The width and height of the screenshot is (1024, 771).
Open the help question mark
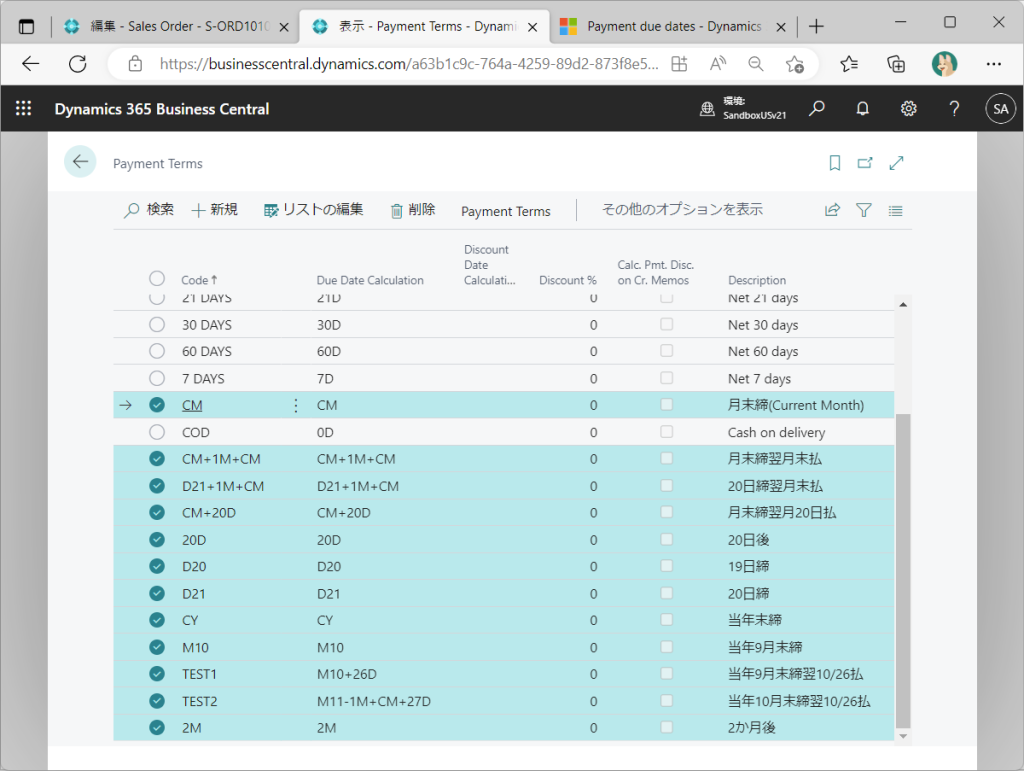[954, 108]
